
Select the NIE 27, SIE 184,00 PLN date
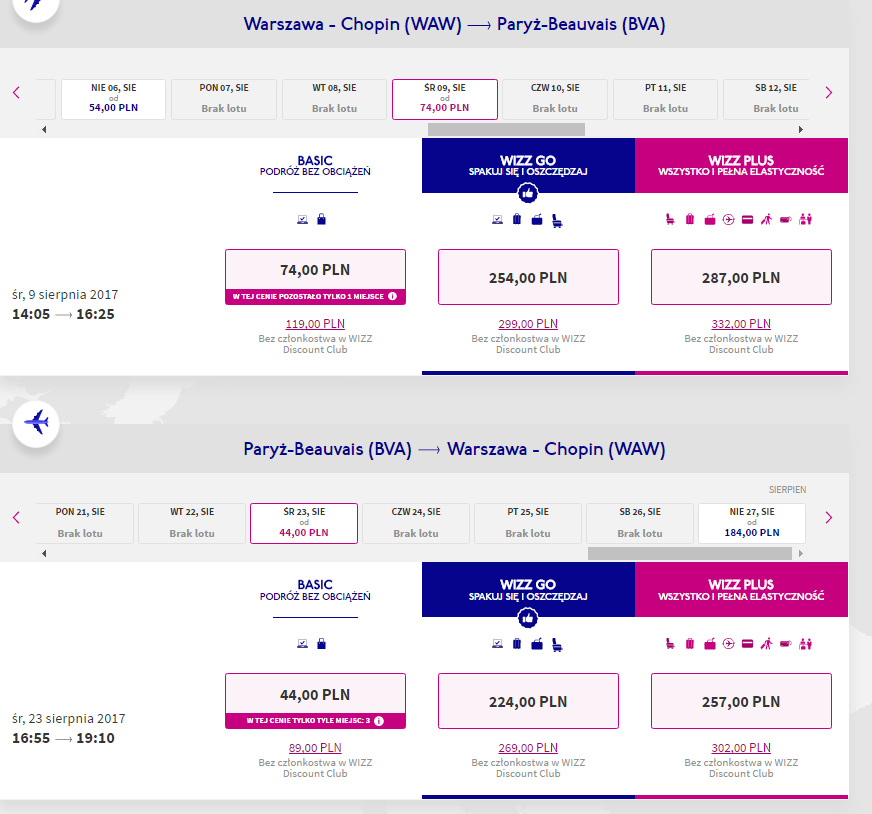752,523
